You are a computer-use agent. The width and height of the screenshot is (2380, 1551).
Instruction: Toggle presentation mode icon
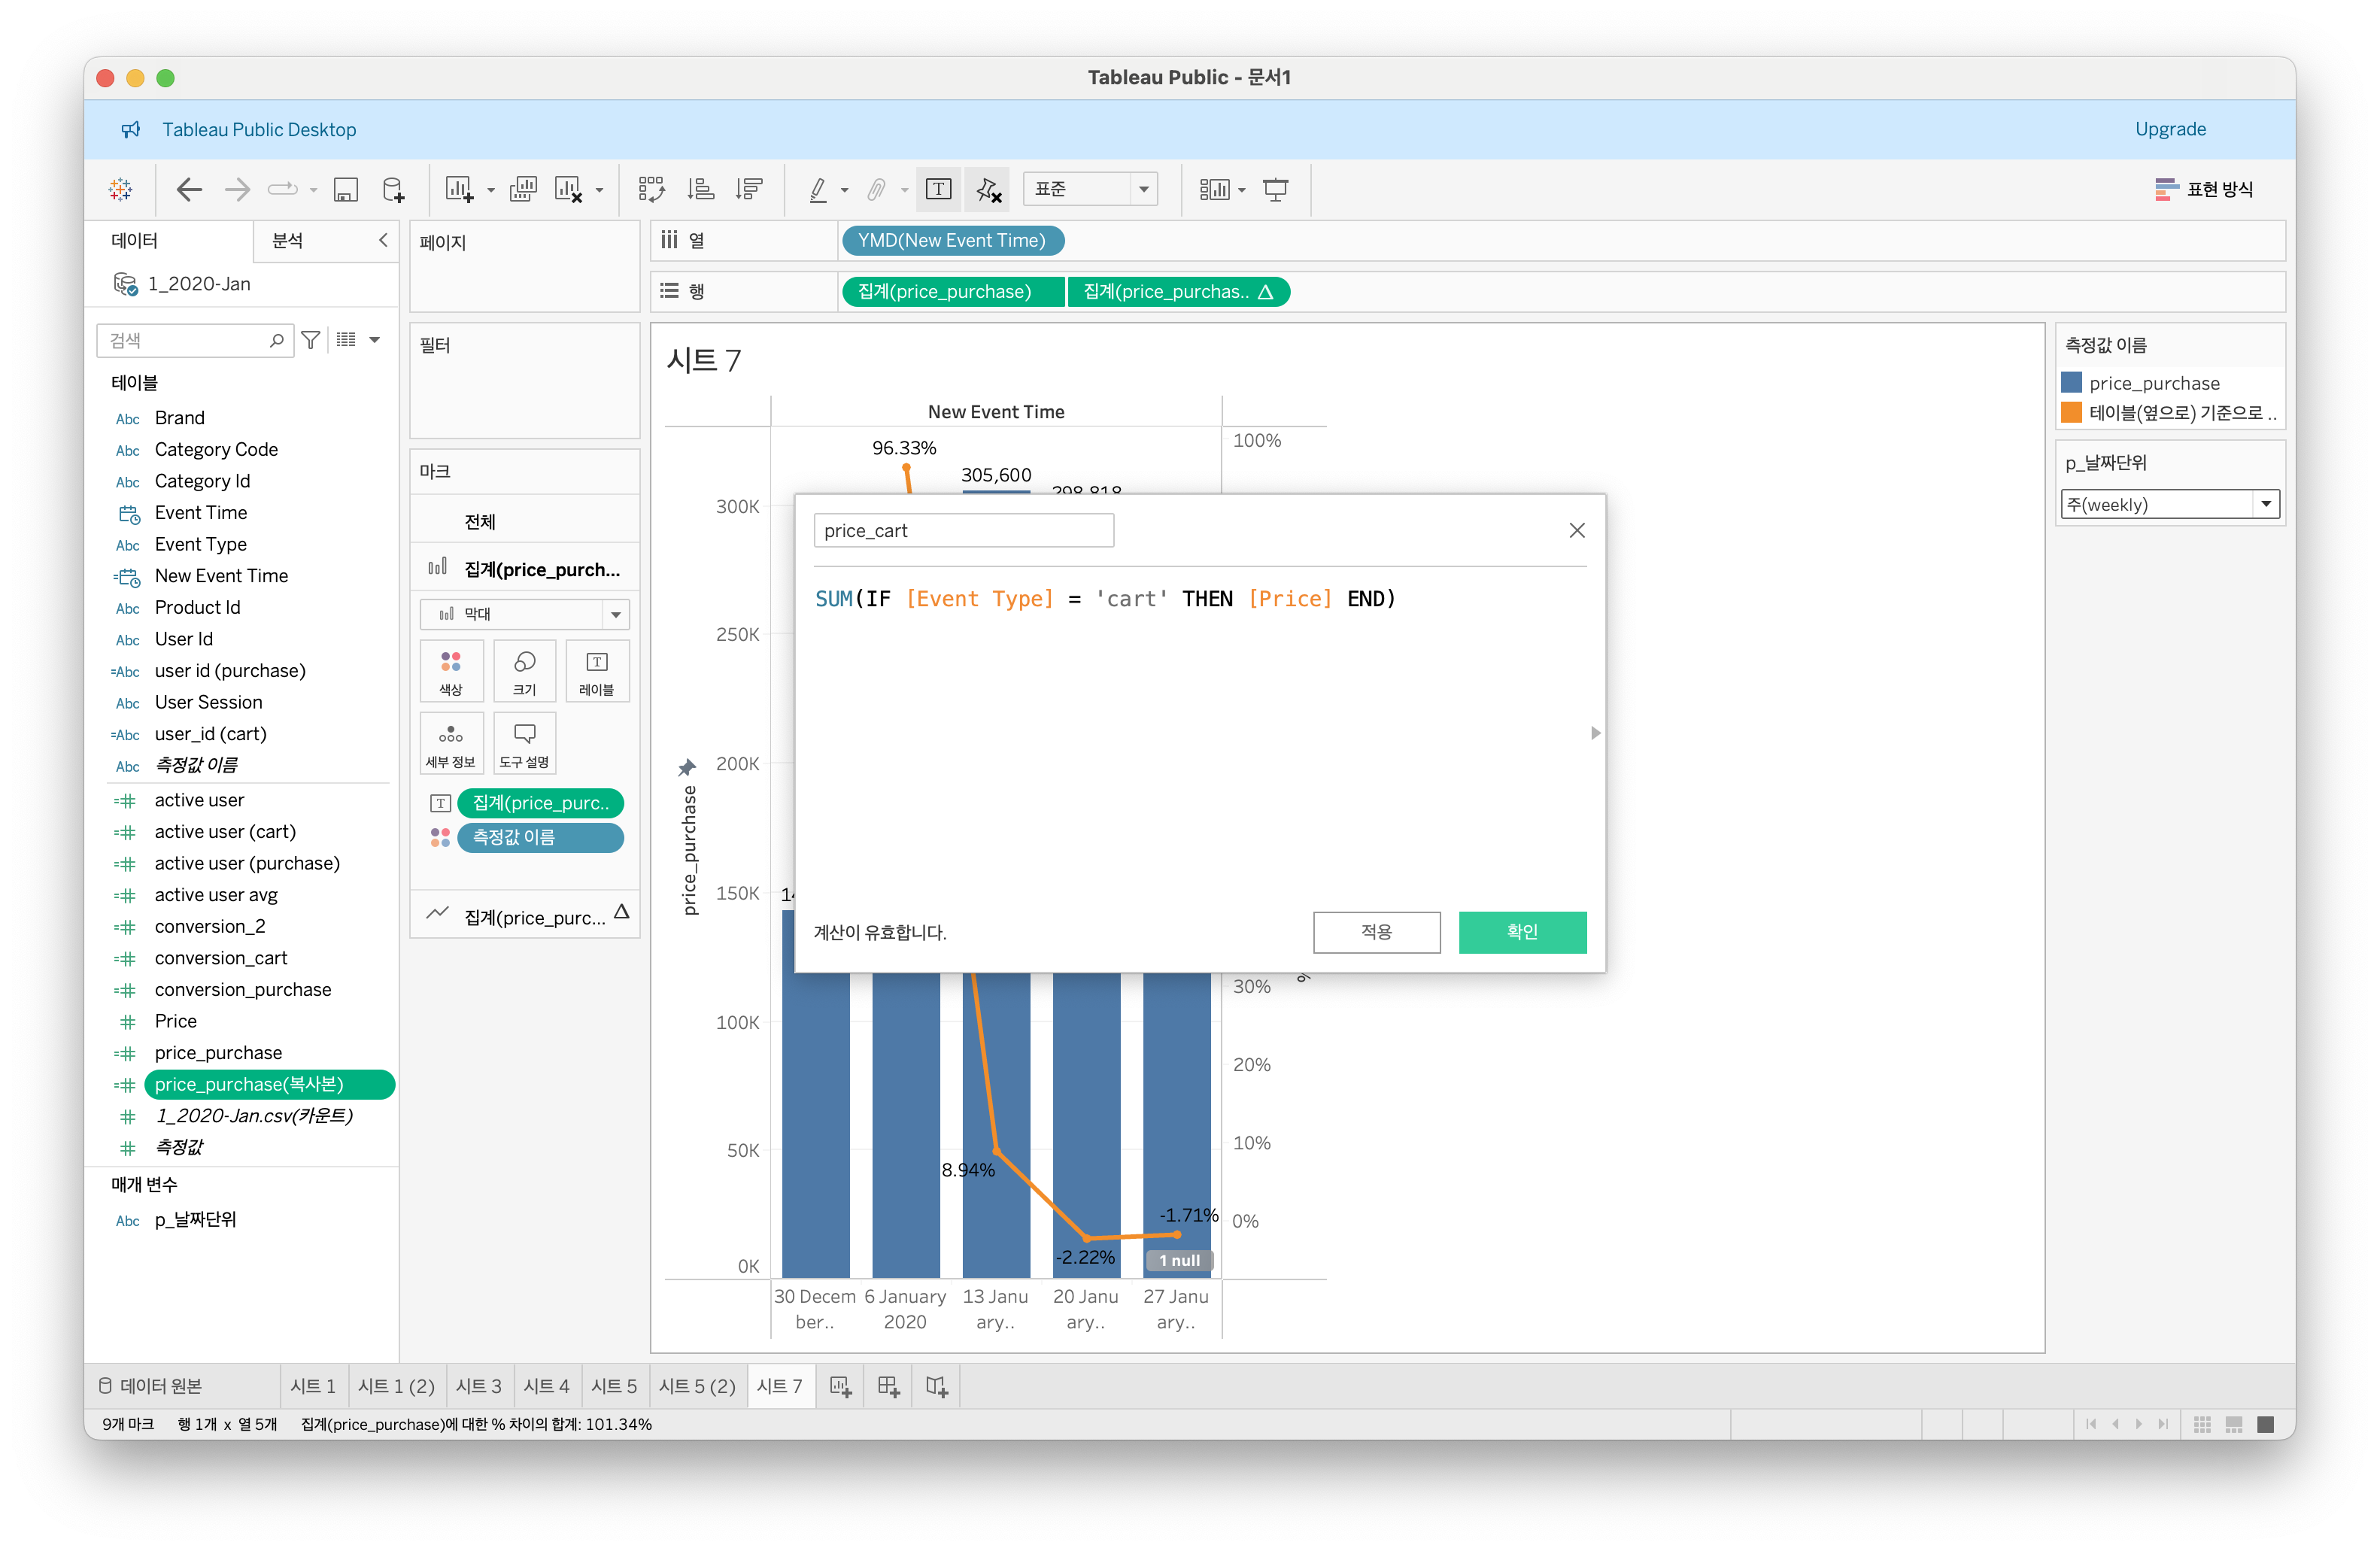(x=1275, y=189)
